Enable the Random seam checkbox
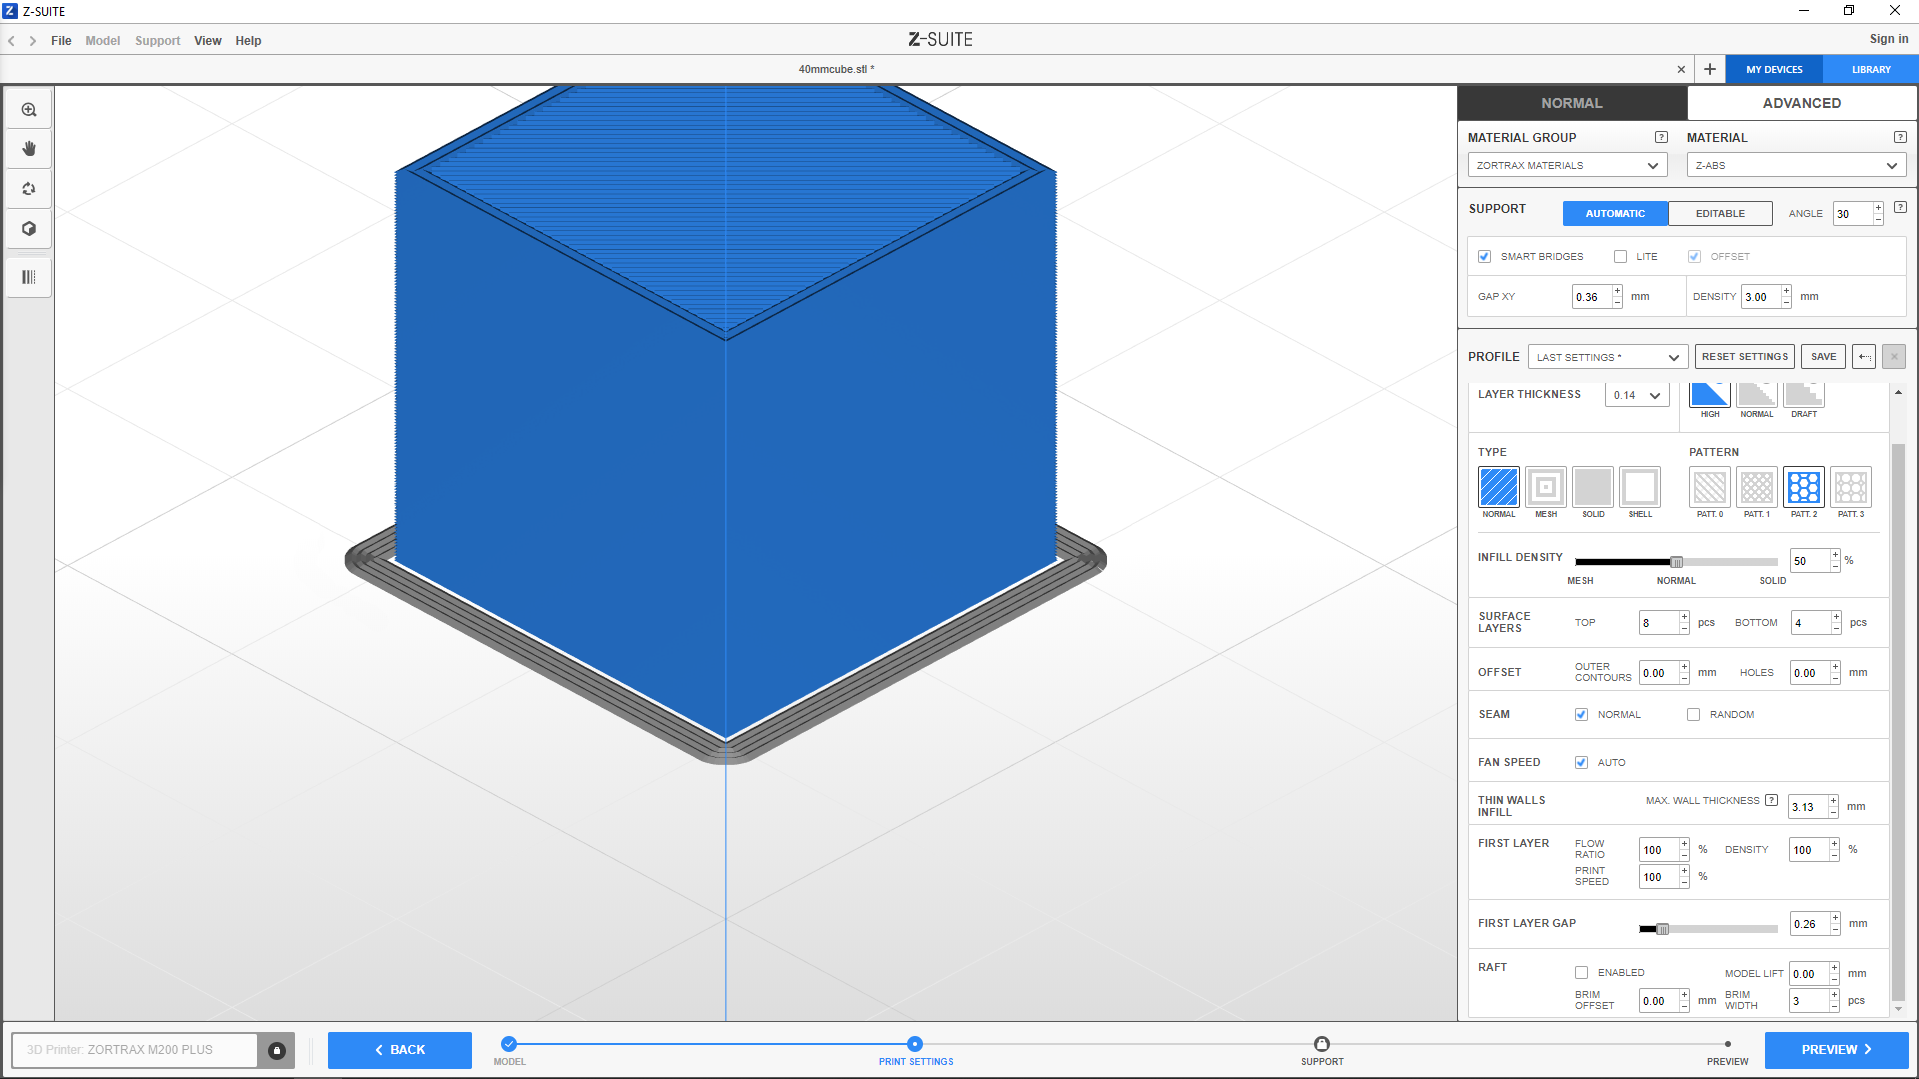 (x=1693, y=715)
